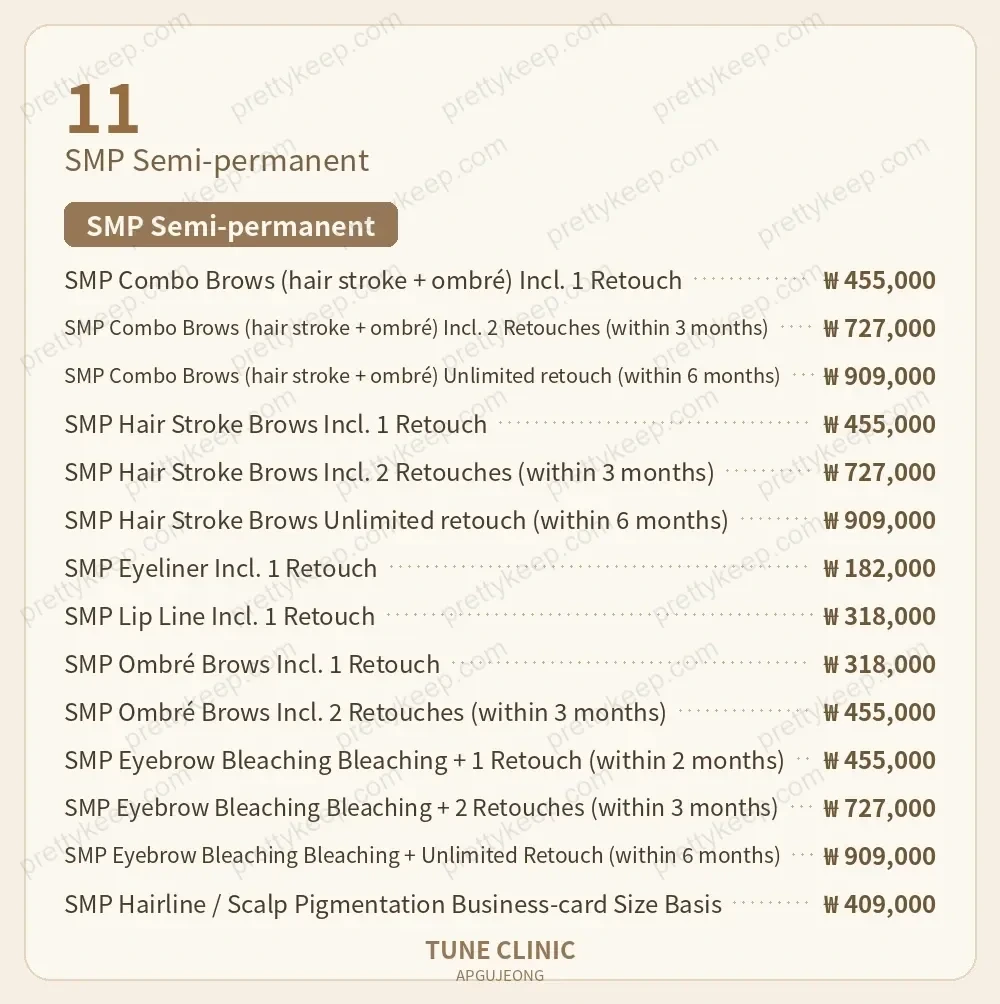Viewport: 1000px width, 1004px height.
Task: Click the SMP Semi-permanent brown badge
Action: pos(230,225)
